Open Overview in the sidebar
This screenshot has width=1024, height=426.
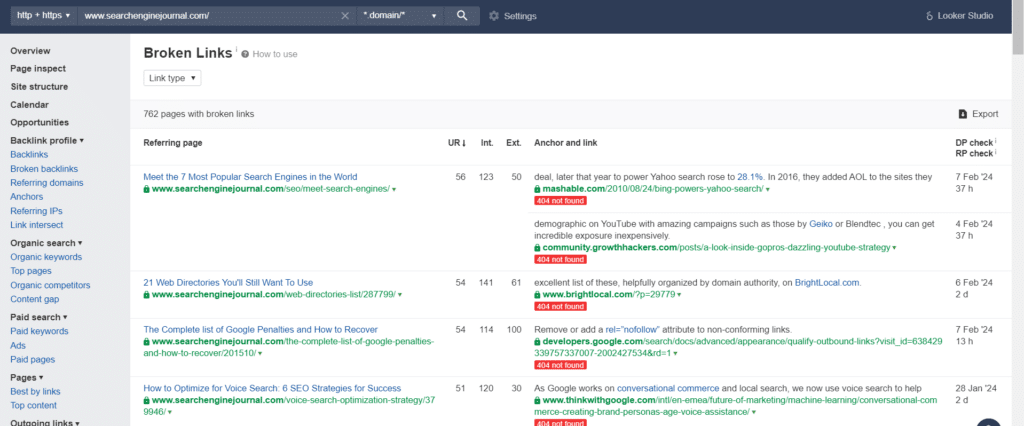pos(30,51)
